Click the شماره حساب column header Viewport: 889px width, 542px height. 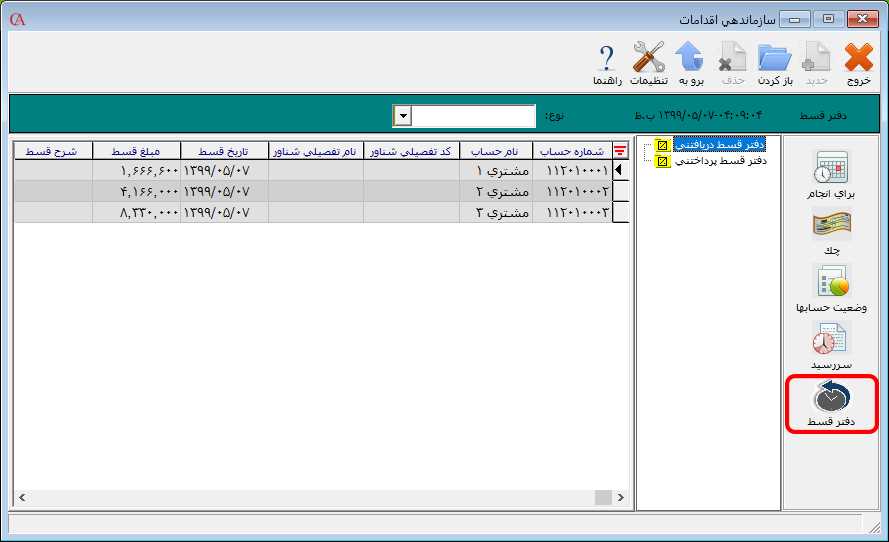(x=571, y=151)
